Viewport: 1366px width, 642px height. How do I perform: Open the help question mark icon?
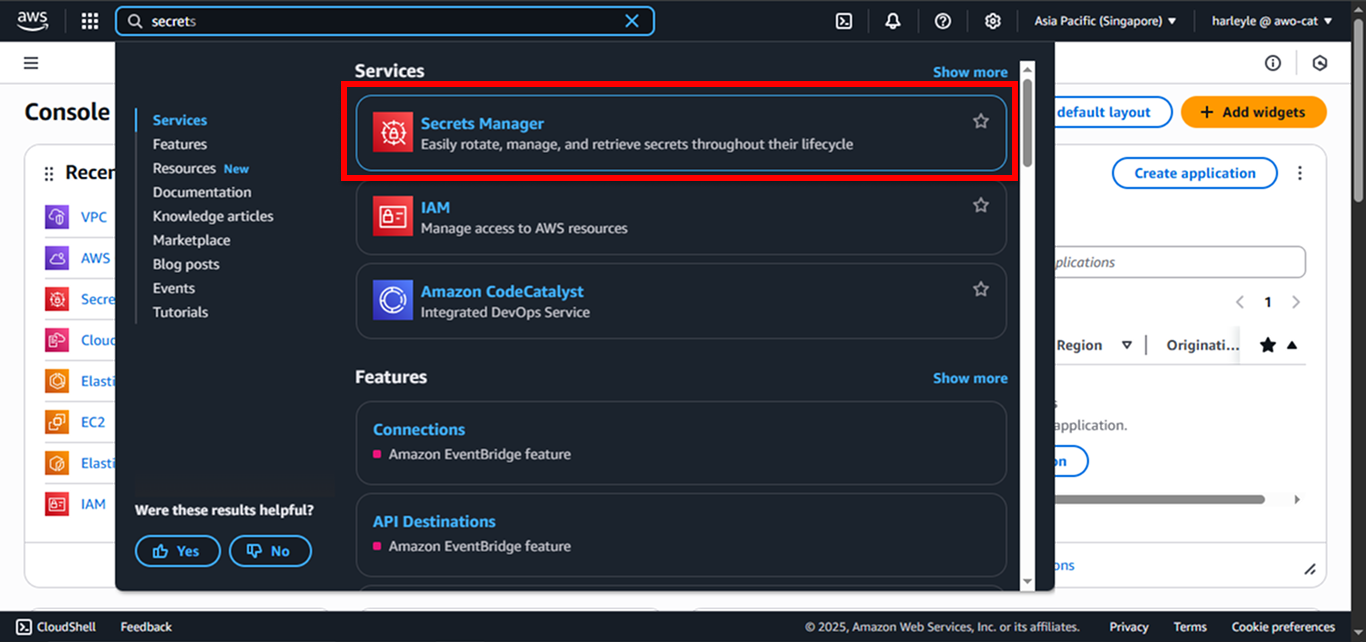942,21
